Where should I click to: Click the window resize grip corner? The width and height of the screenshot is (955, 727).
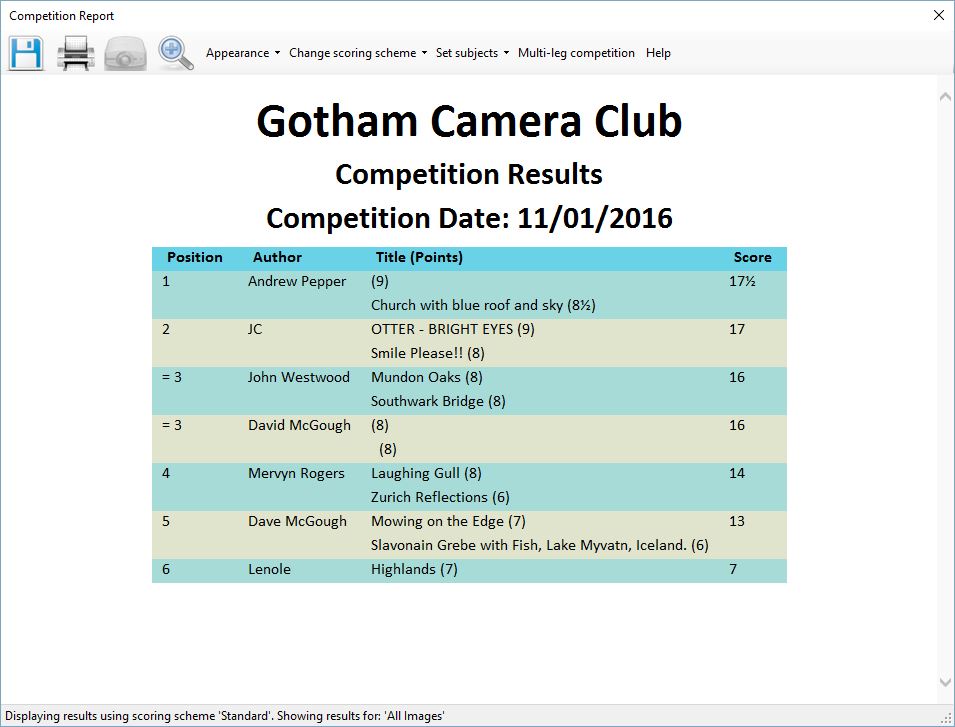click(946, 719)
